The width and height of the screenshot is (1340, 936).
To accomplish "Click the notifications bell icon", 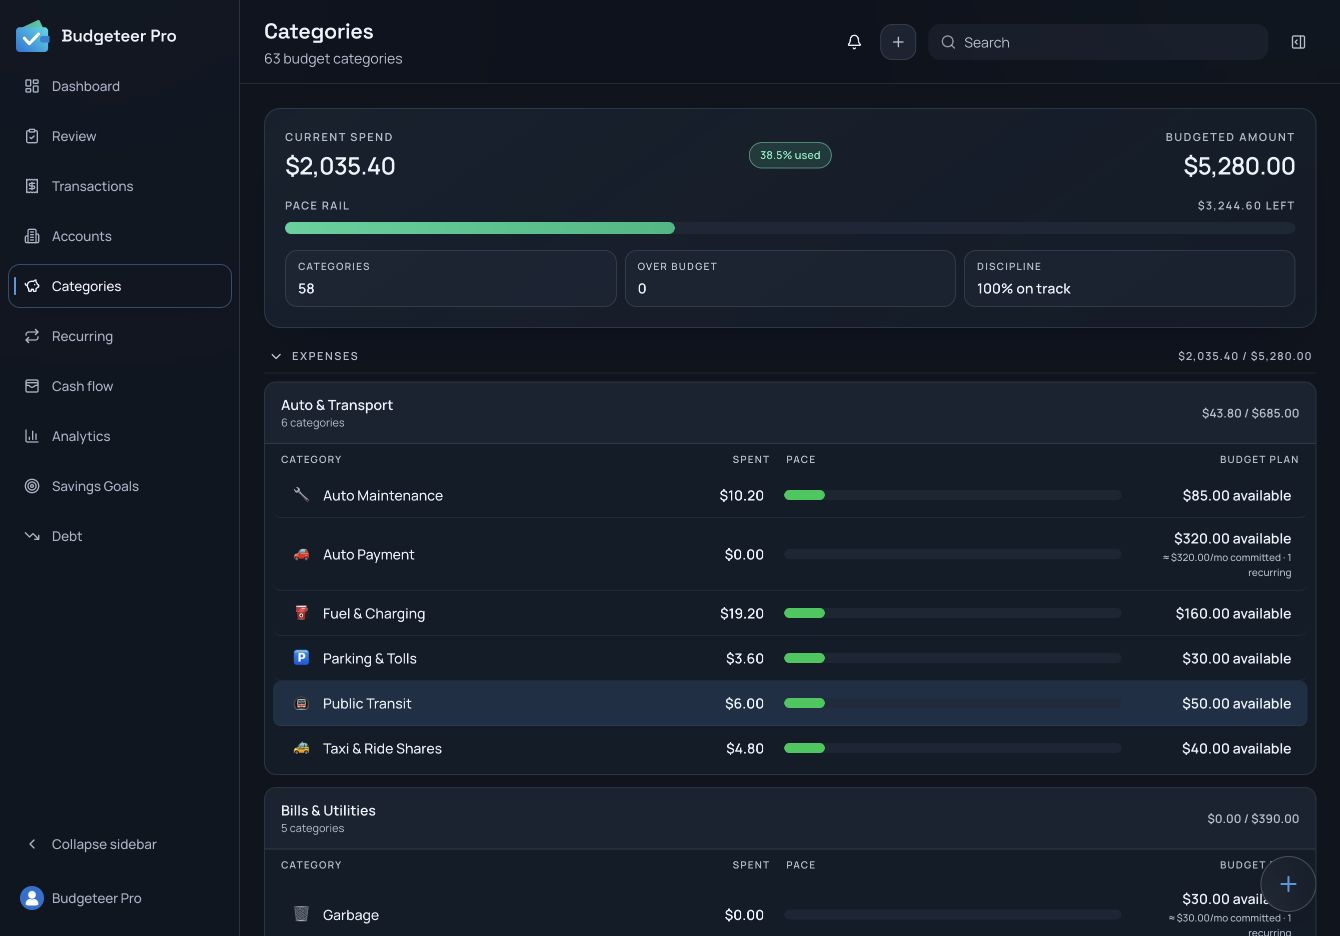I will [854, 42].
